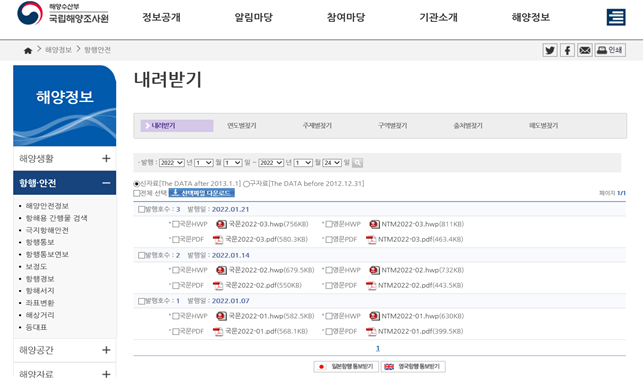
Task: Switch to the 연도별찾기 tab
Action: pos(242,125)
